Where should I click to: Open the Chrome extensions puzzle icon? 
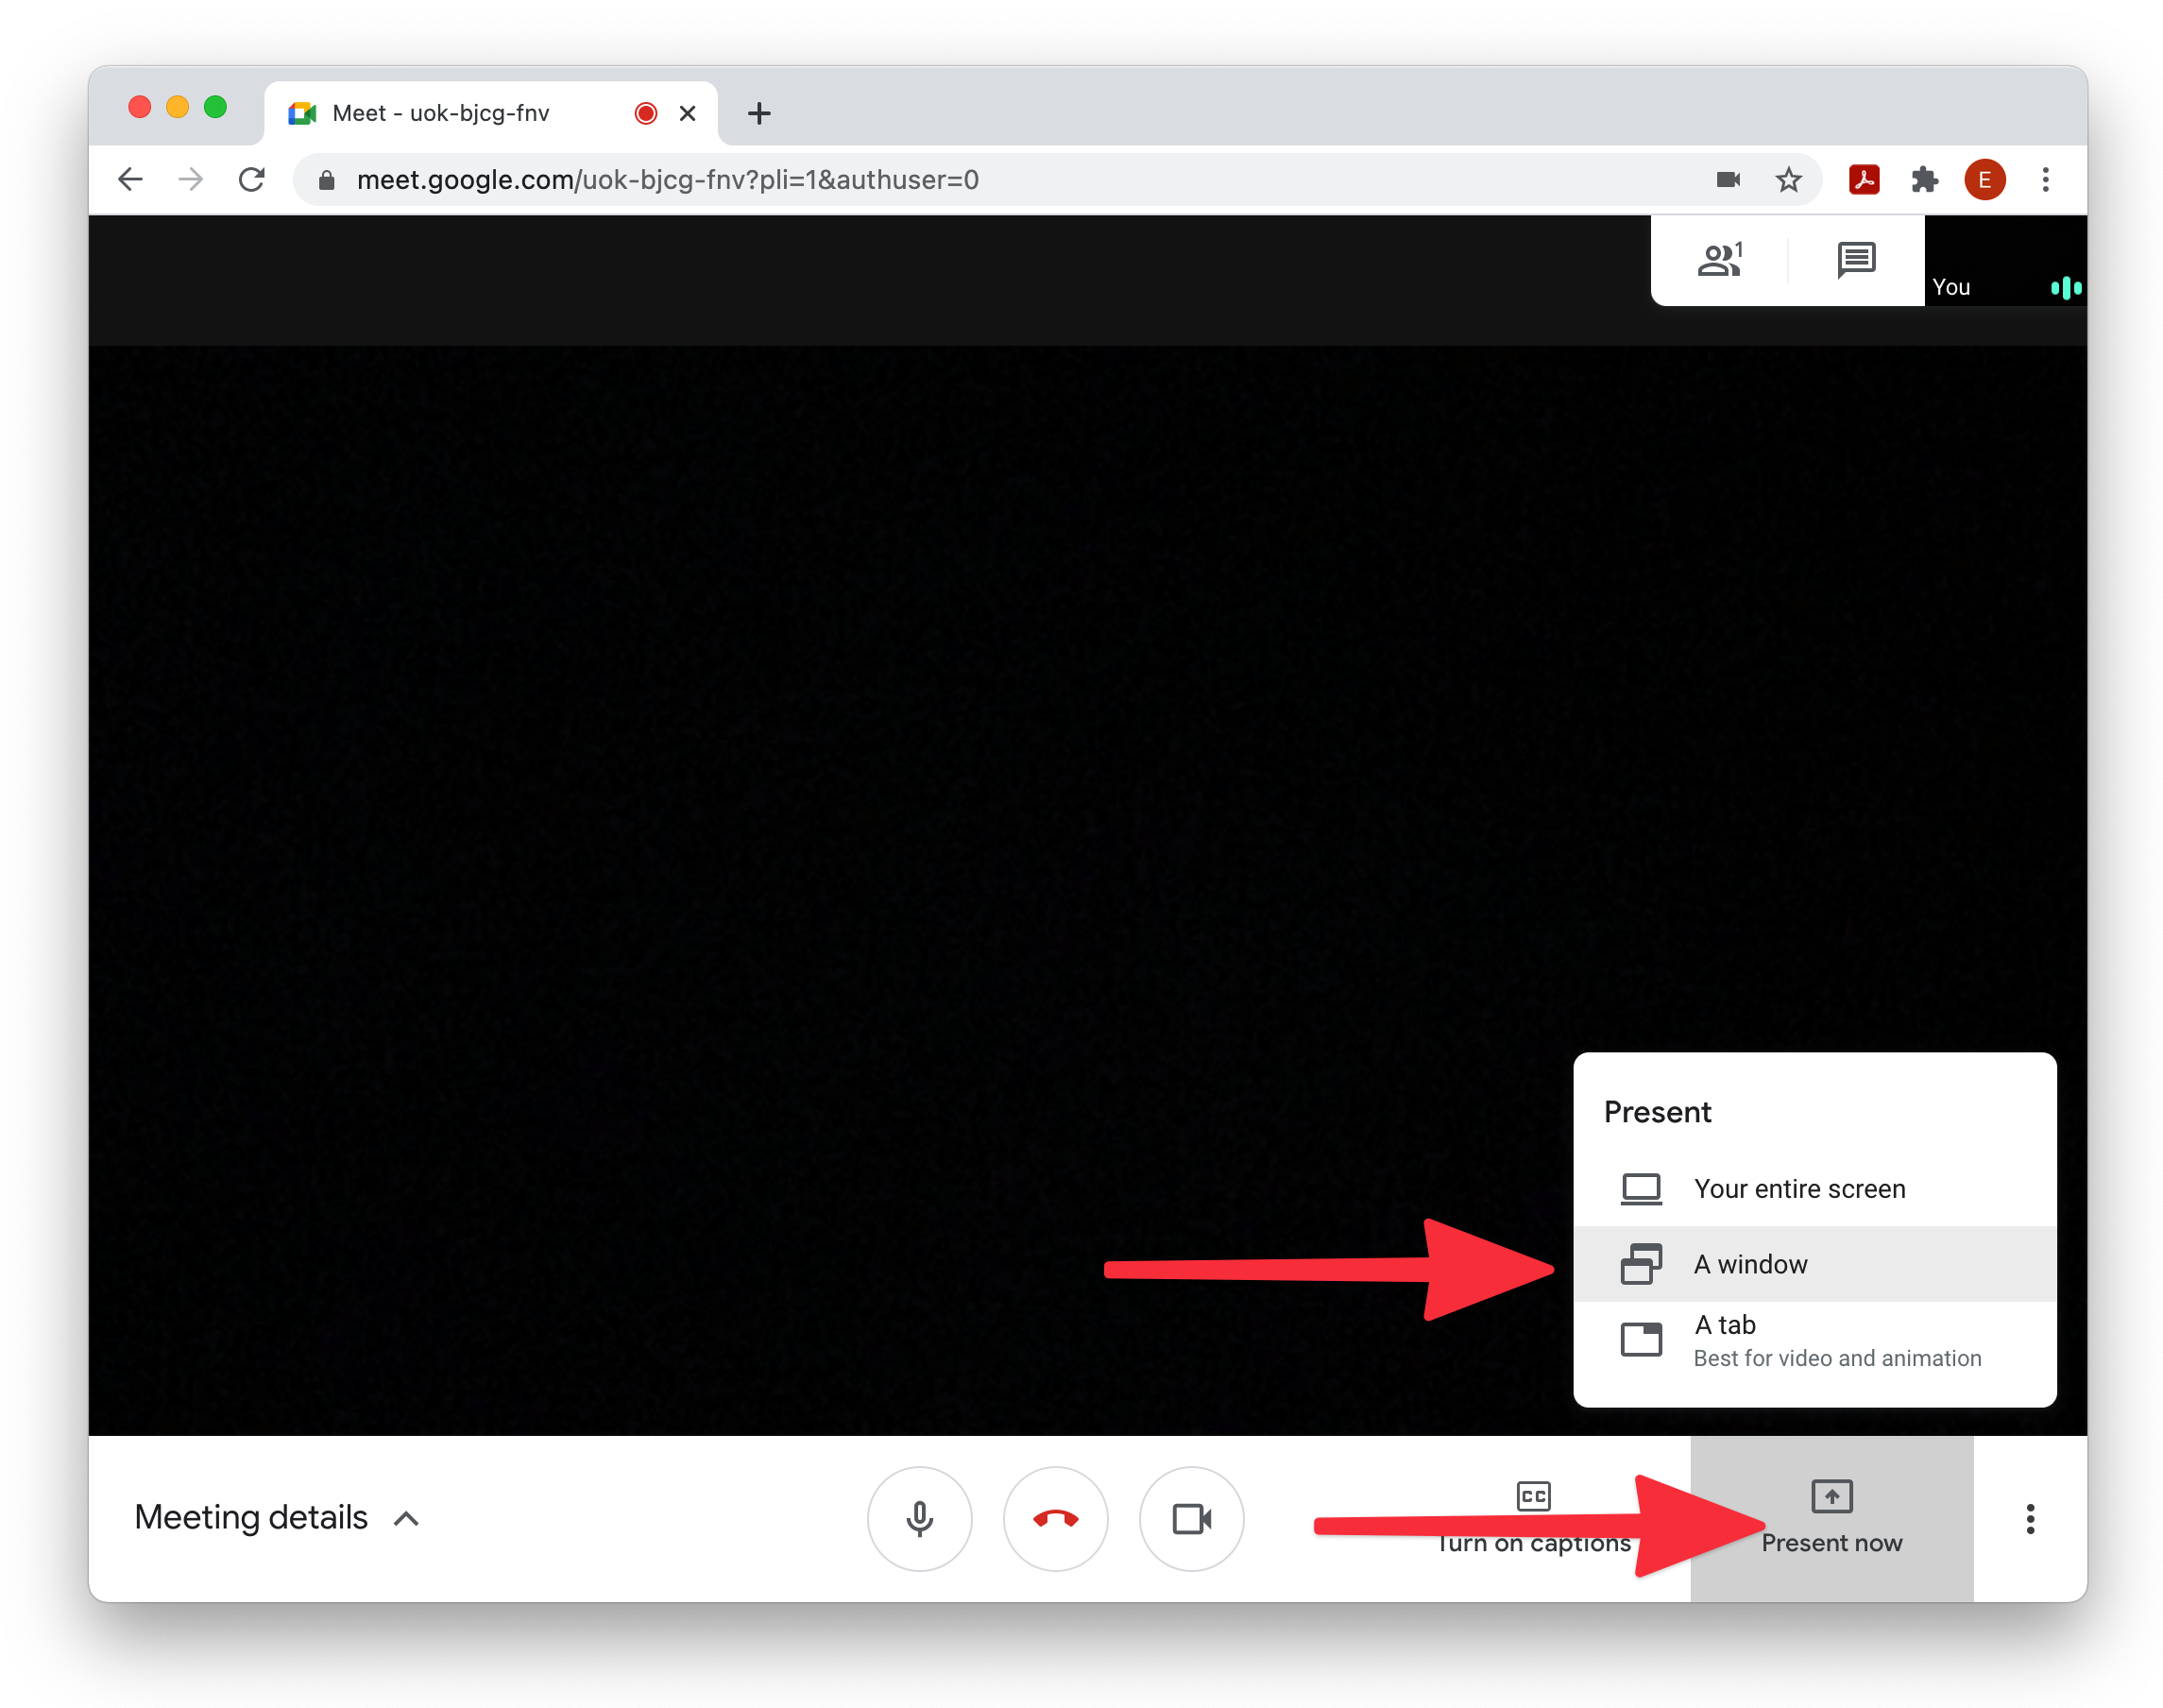1924,180
